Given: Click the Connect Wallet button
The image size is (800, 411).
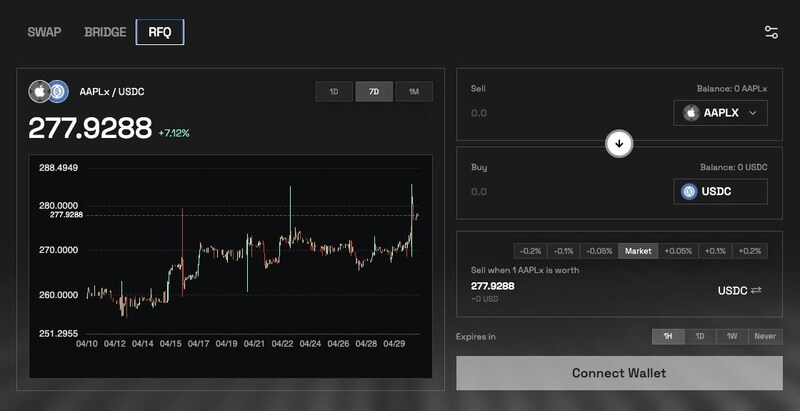Looking at the screenshot, I should (x=619, y=373).
